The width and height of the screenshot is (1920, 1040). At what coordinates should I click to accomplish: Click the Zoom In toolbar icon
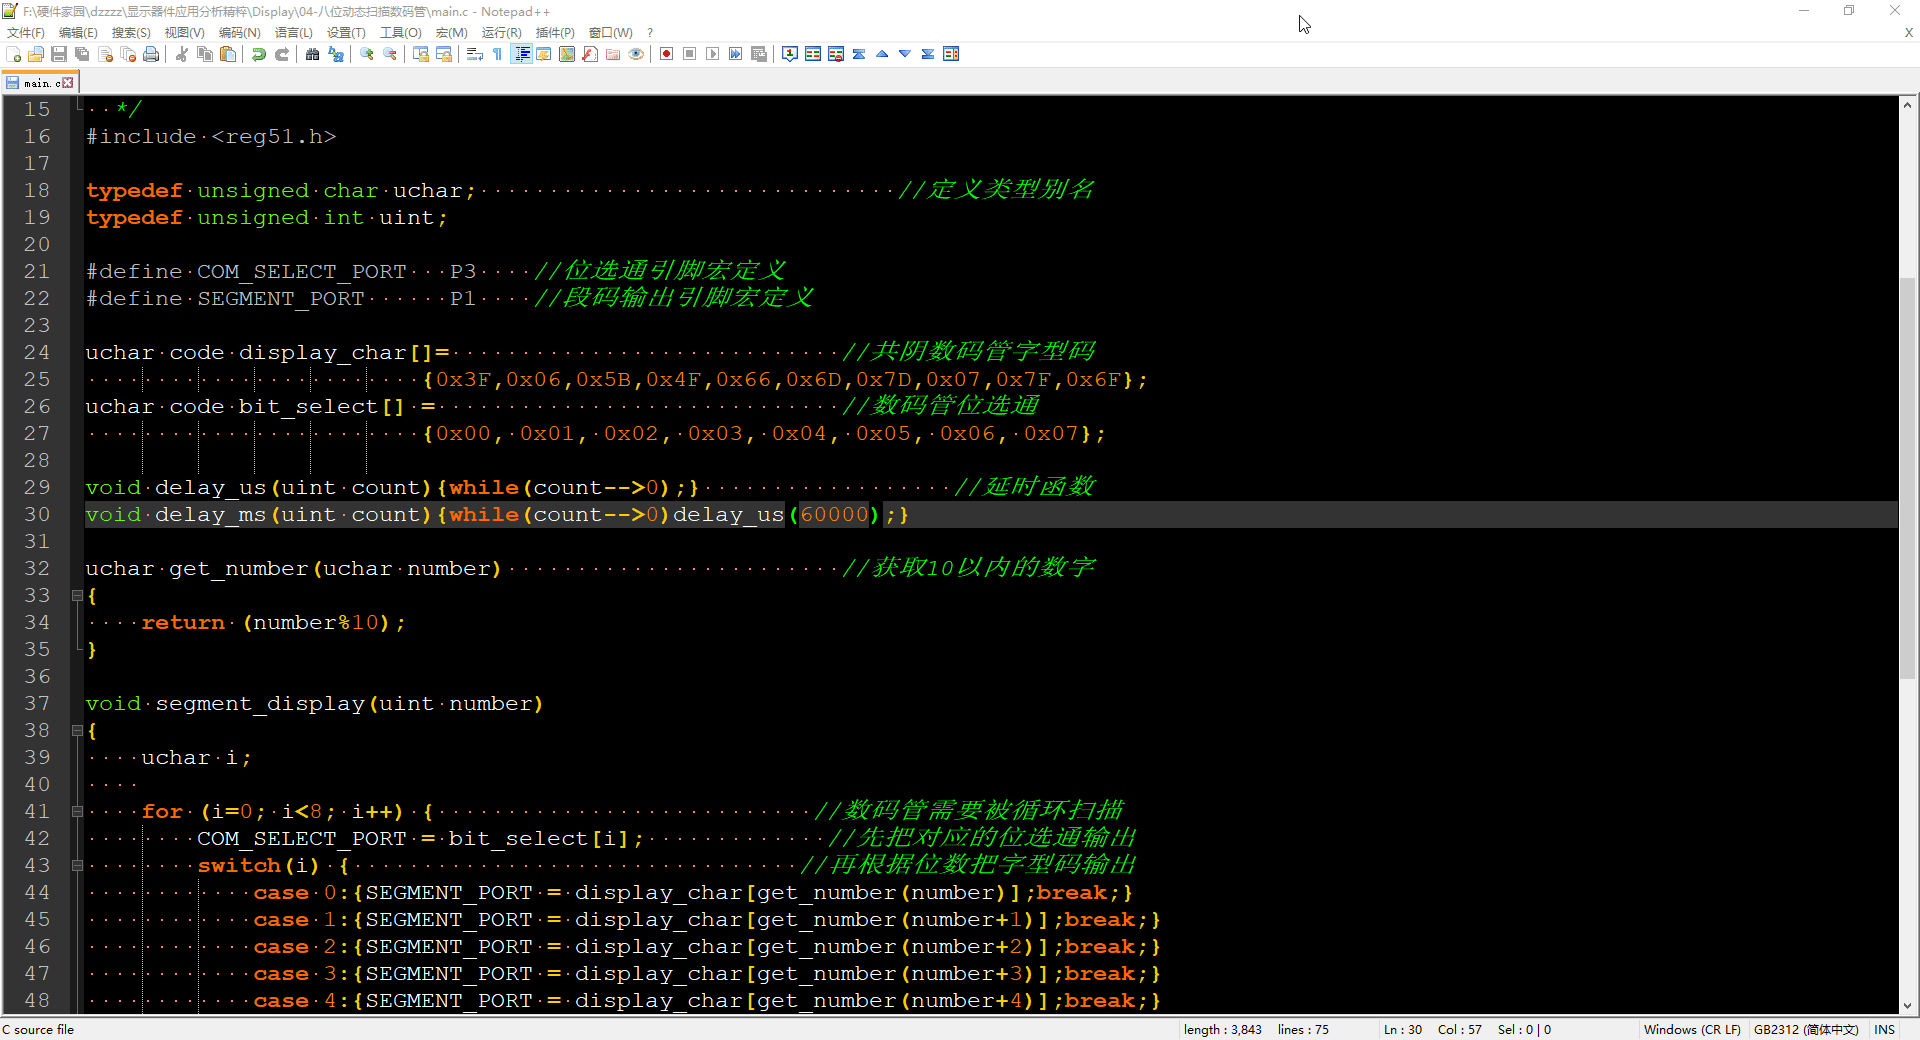click(365, 54)
